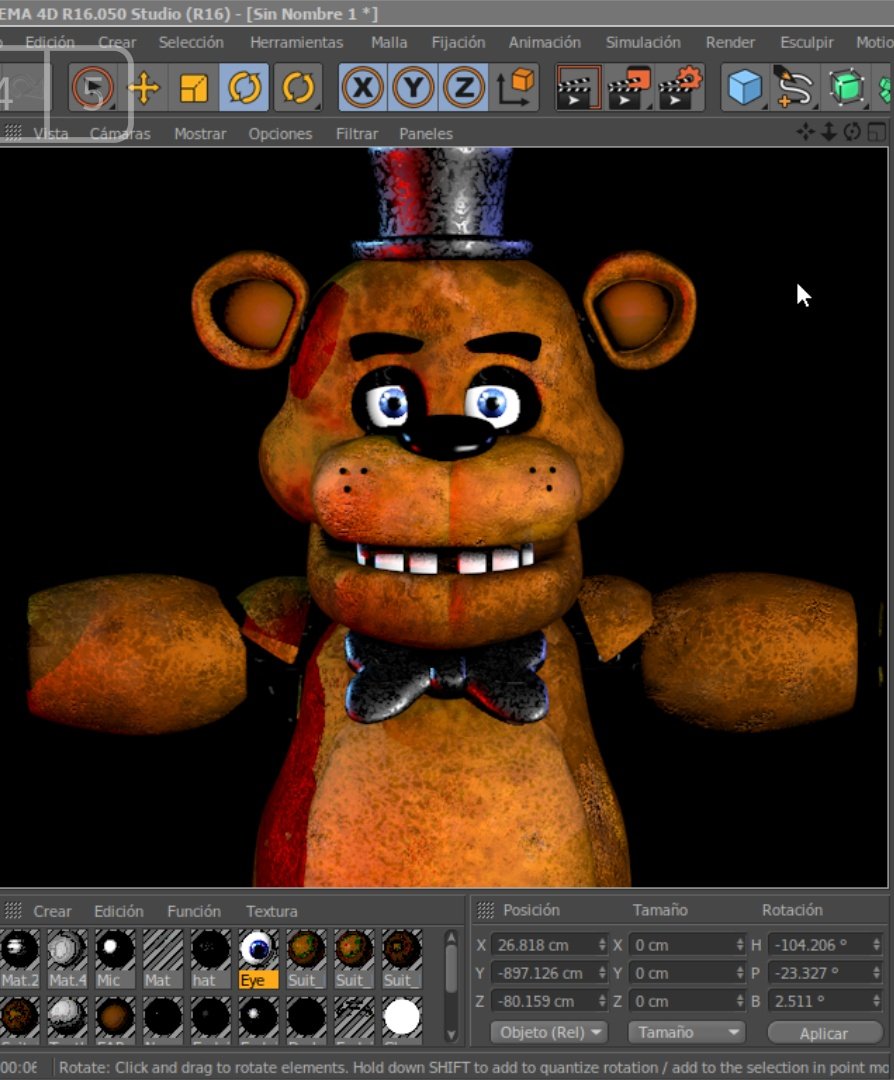Click the Rotation B value stepper

coord(876,1001)
